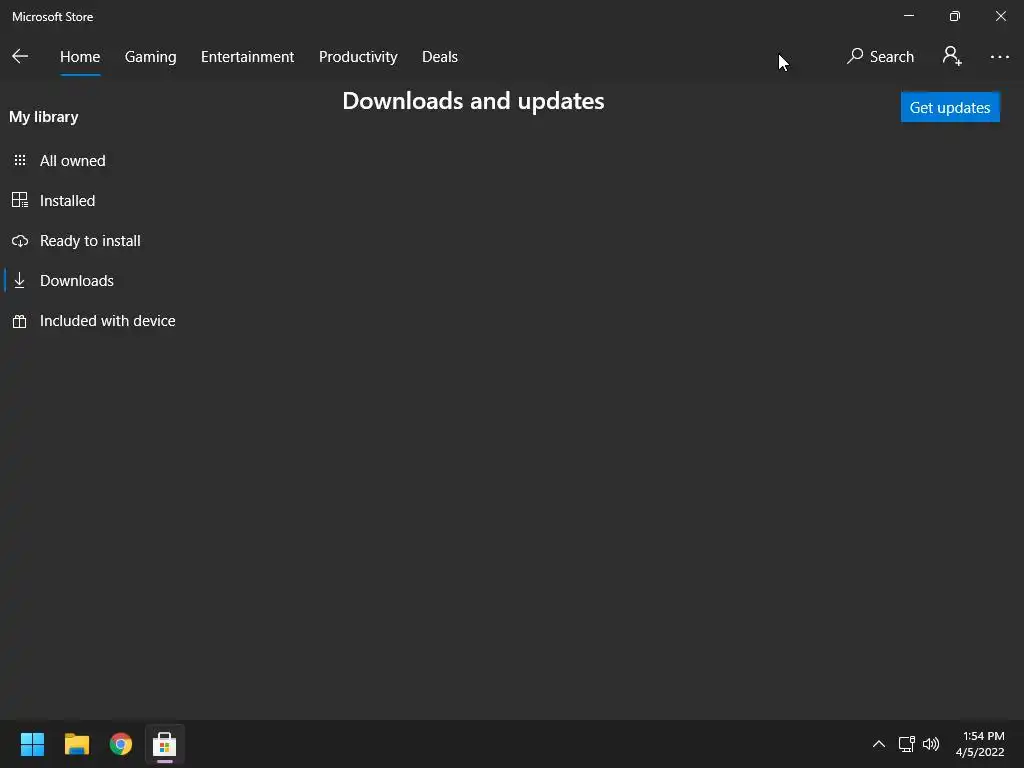1024x768 pixels.
Task: Minimize the Microsoft Store window
Action: [x=909, y=16]
